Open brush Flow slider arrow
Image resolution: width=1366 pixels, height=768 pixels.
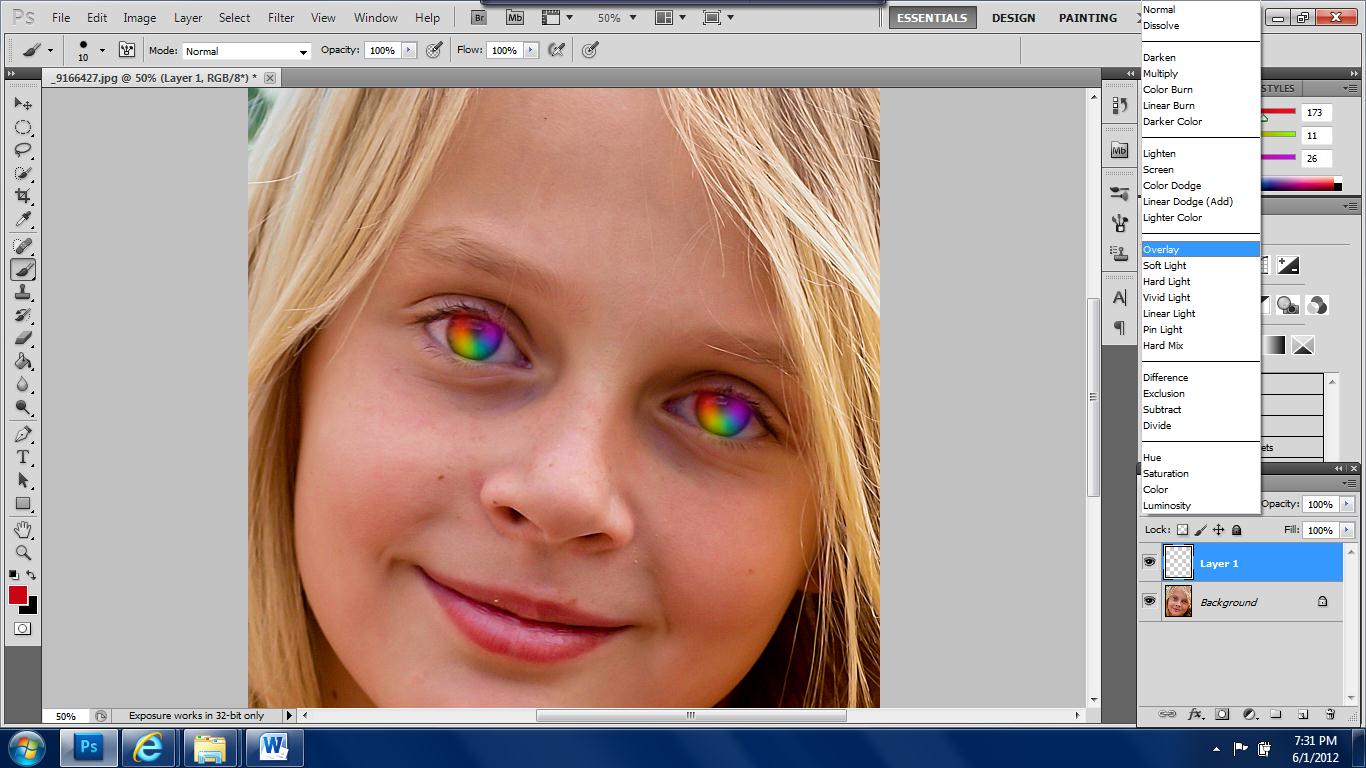pyautogui.click(x=530, y=50)
